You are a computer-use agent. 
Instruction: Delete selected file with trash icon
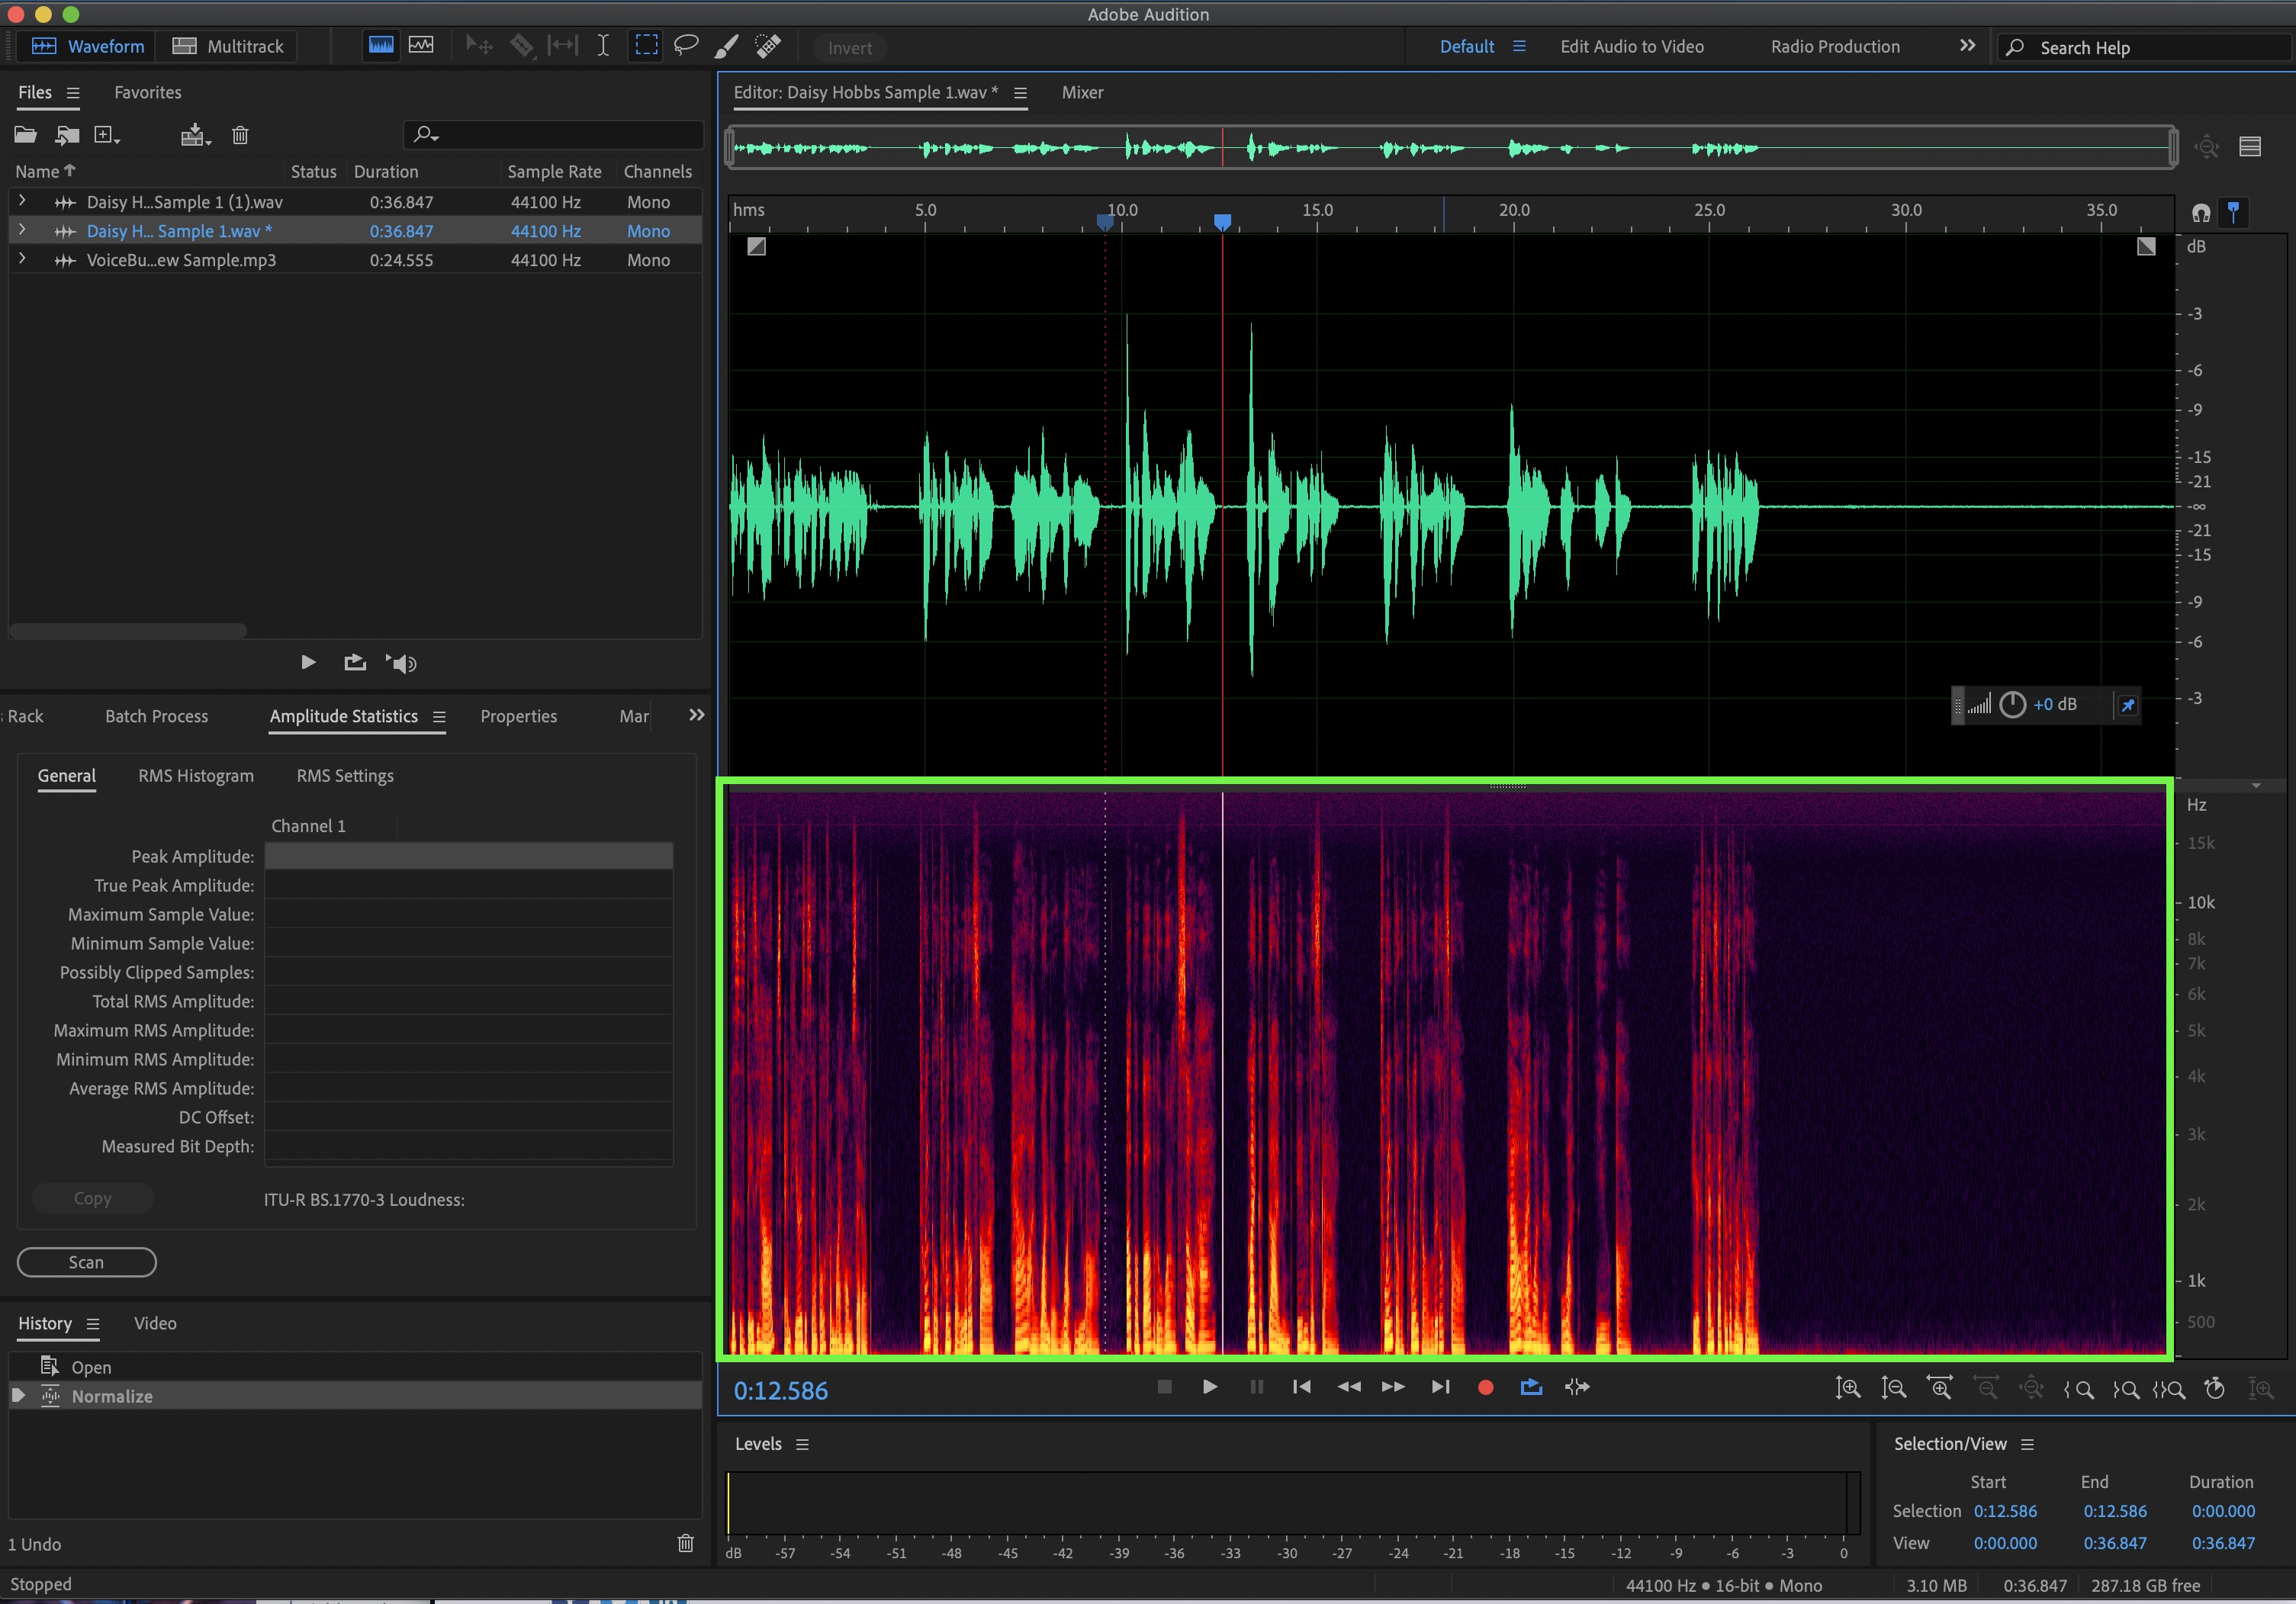coord(240,135)
